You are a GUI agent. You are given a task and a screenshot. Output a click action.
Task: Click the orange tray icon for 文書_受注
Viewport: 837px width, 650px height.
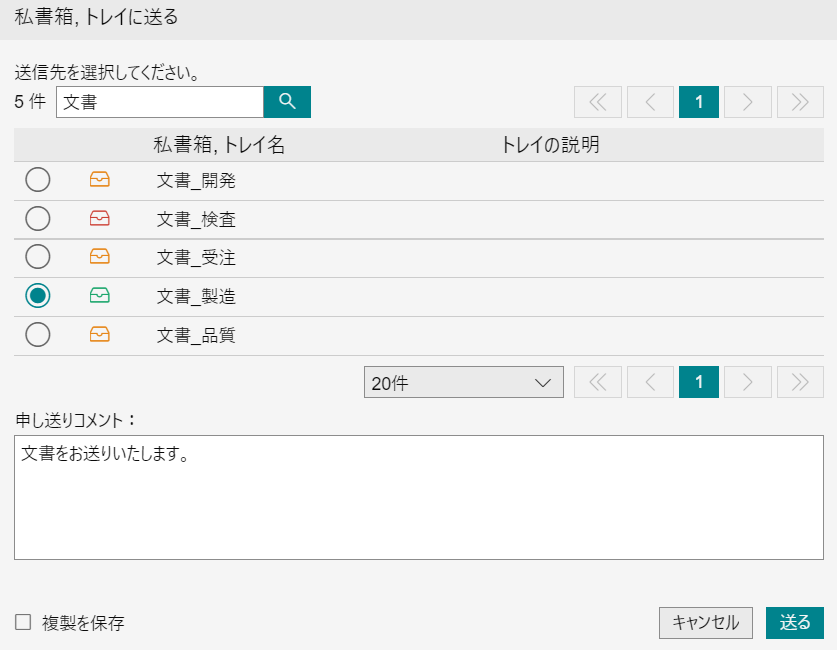(100, 257)
